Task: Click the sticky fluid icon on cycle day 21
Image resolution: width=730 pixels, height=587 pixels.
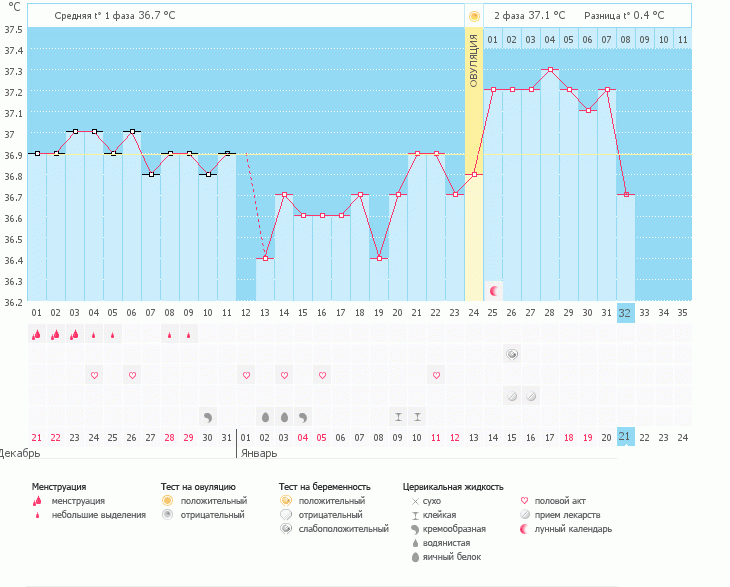Action: pos(417,417)
